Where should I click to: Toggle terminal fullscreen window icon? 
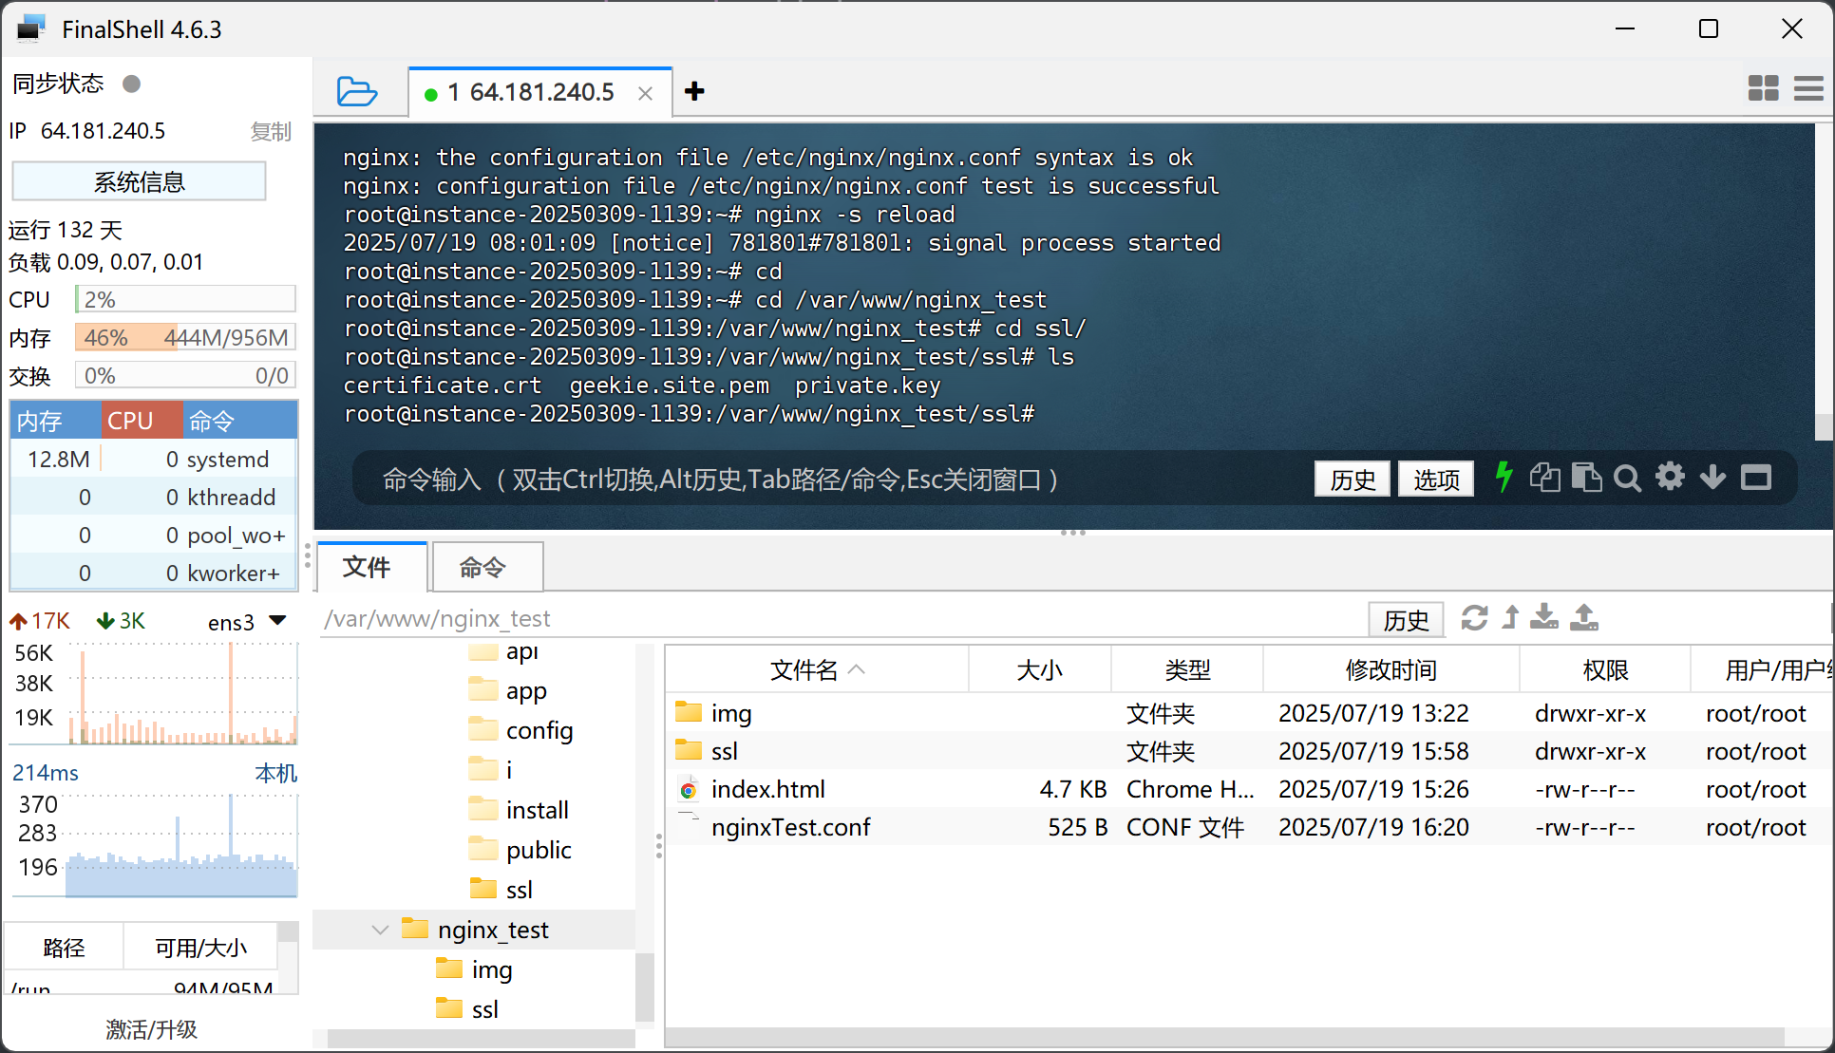point(1756,478)
